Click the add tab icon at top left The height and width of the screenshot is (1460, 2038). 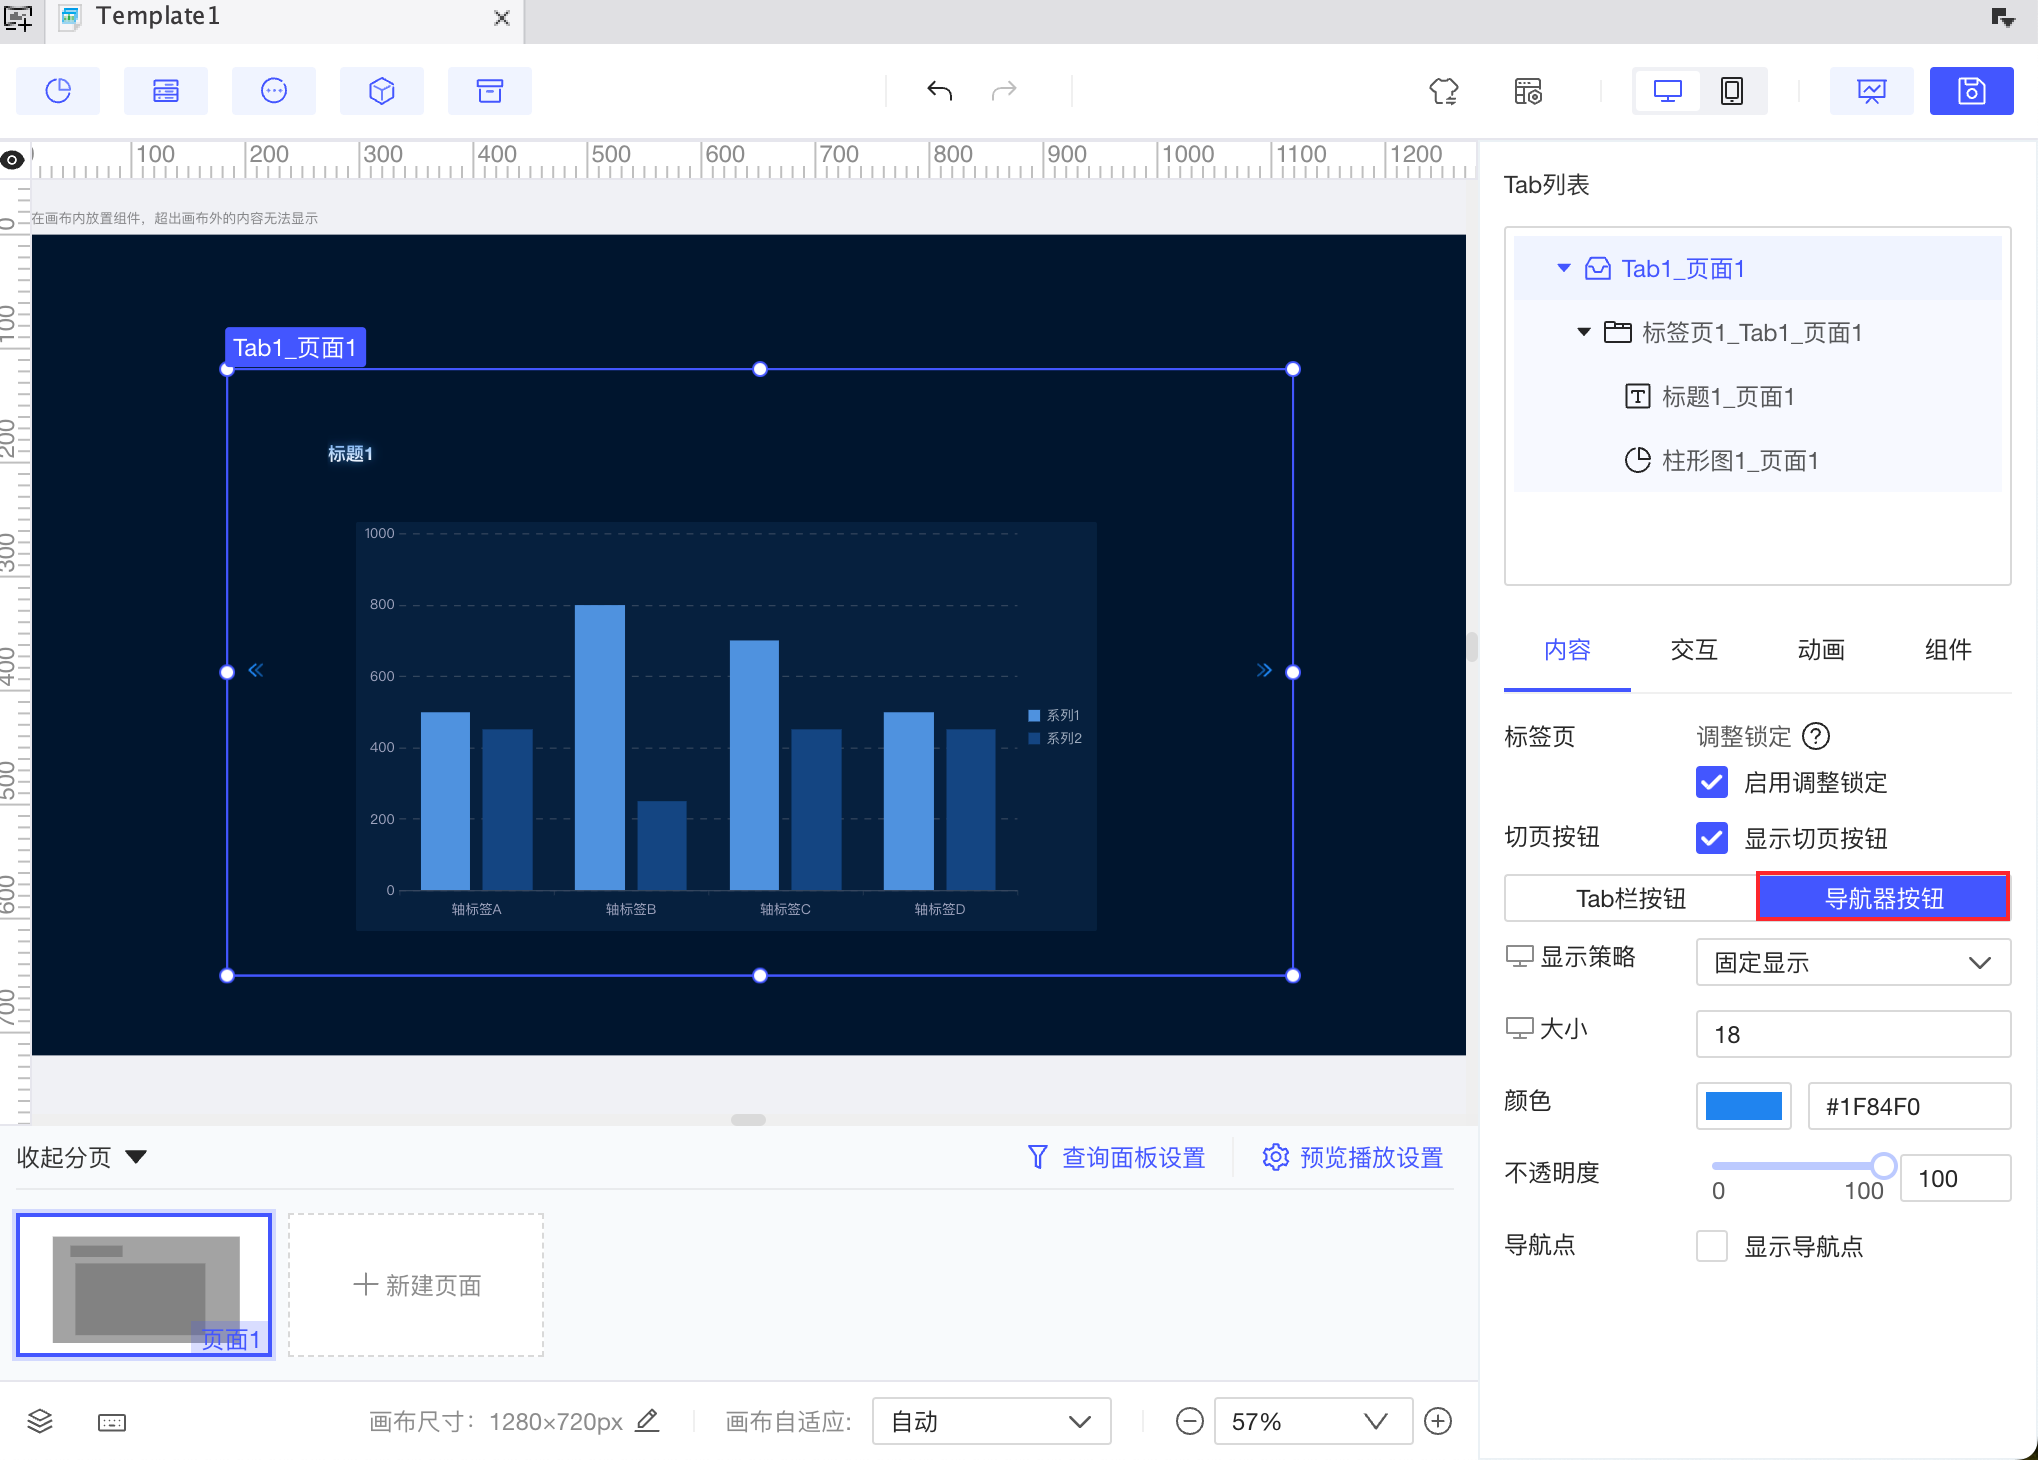click(18, 17)
